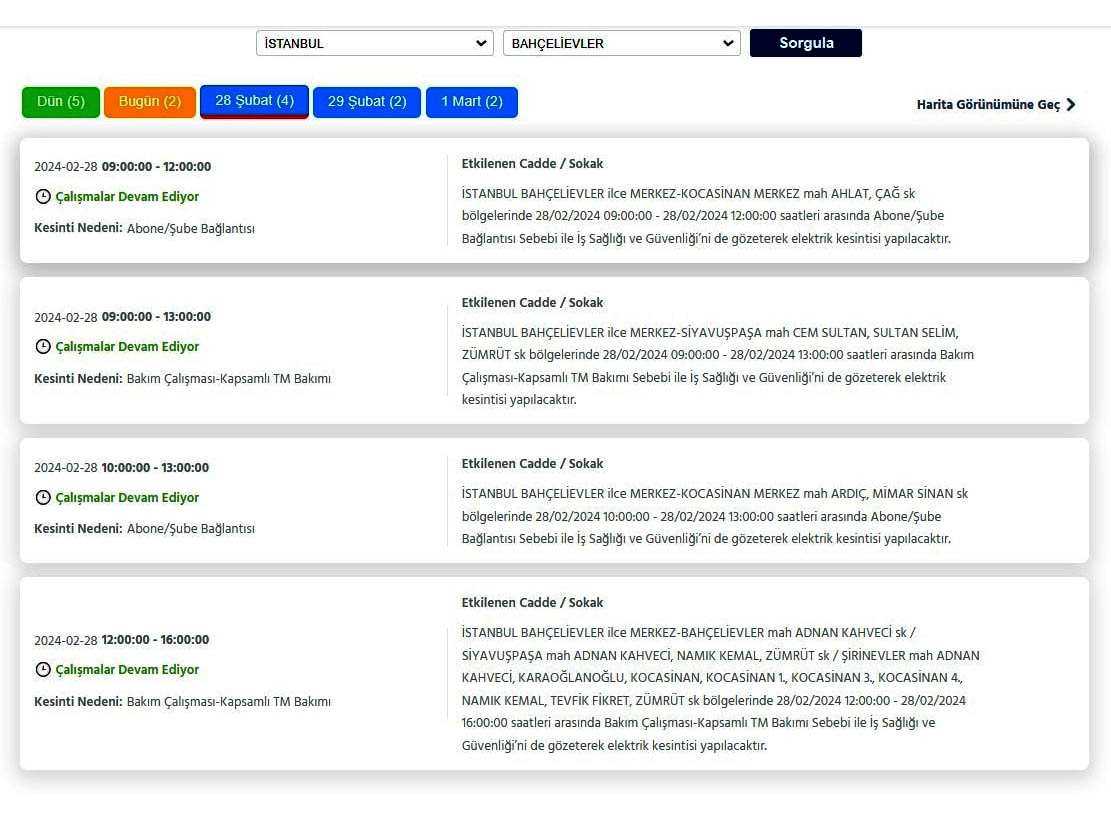Click clock icon in 09:00-12:00 outage card
This screenshot has height=830, width=1111.
pyautogui.click(x=43, y=197)
